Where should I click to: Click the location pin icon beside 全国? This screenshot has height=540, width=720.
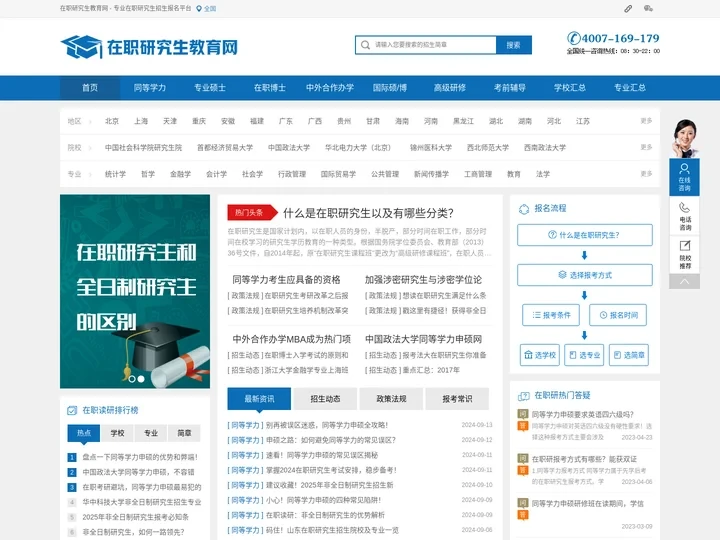[199, 9]
